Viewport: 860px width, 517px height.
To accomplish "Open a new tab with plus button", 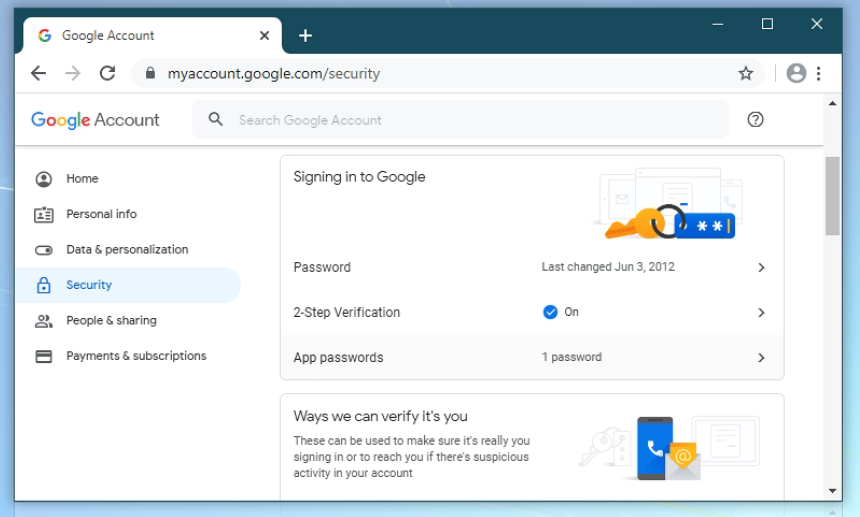I will (305, 36).
